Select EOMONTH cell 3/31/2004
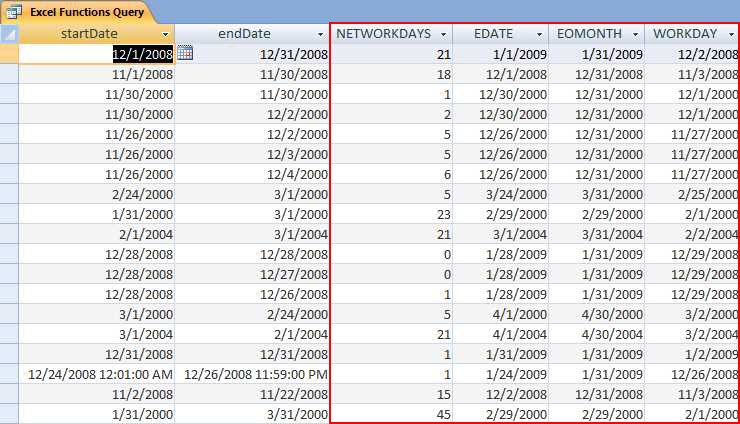Screen dimensions: 740x424 pyautogui.click(x=597, y=234)
